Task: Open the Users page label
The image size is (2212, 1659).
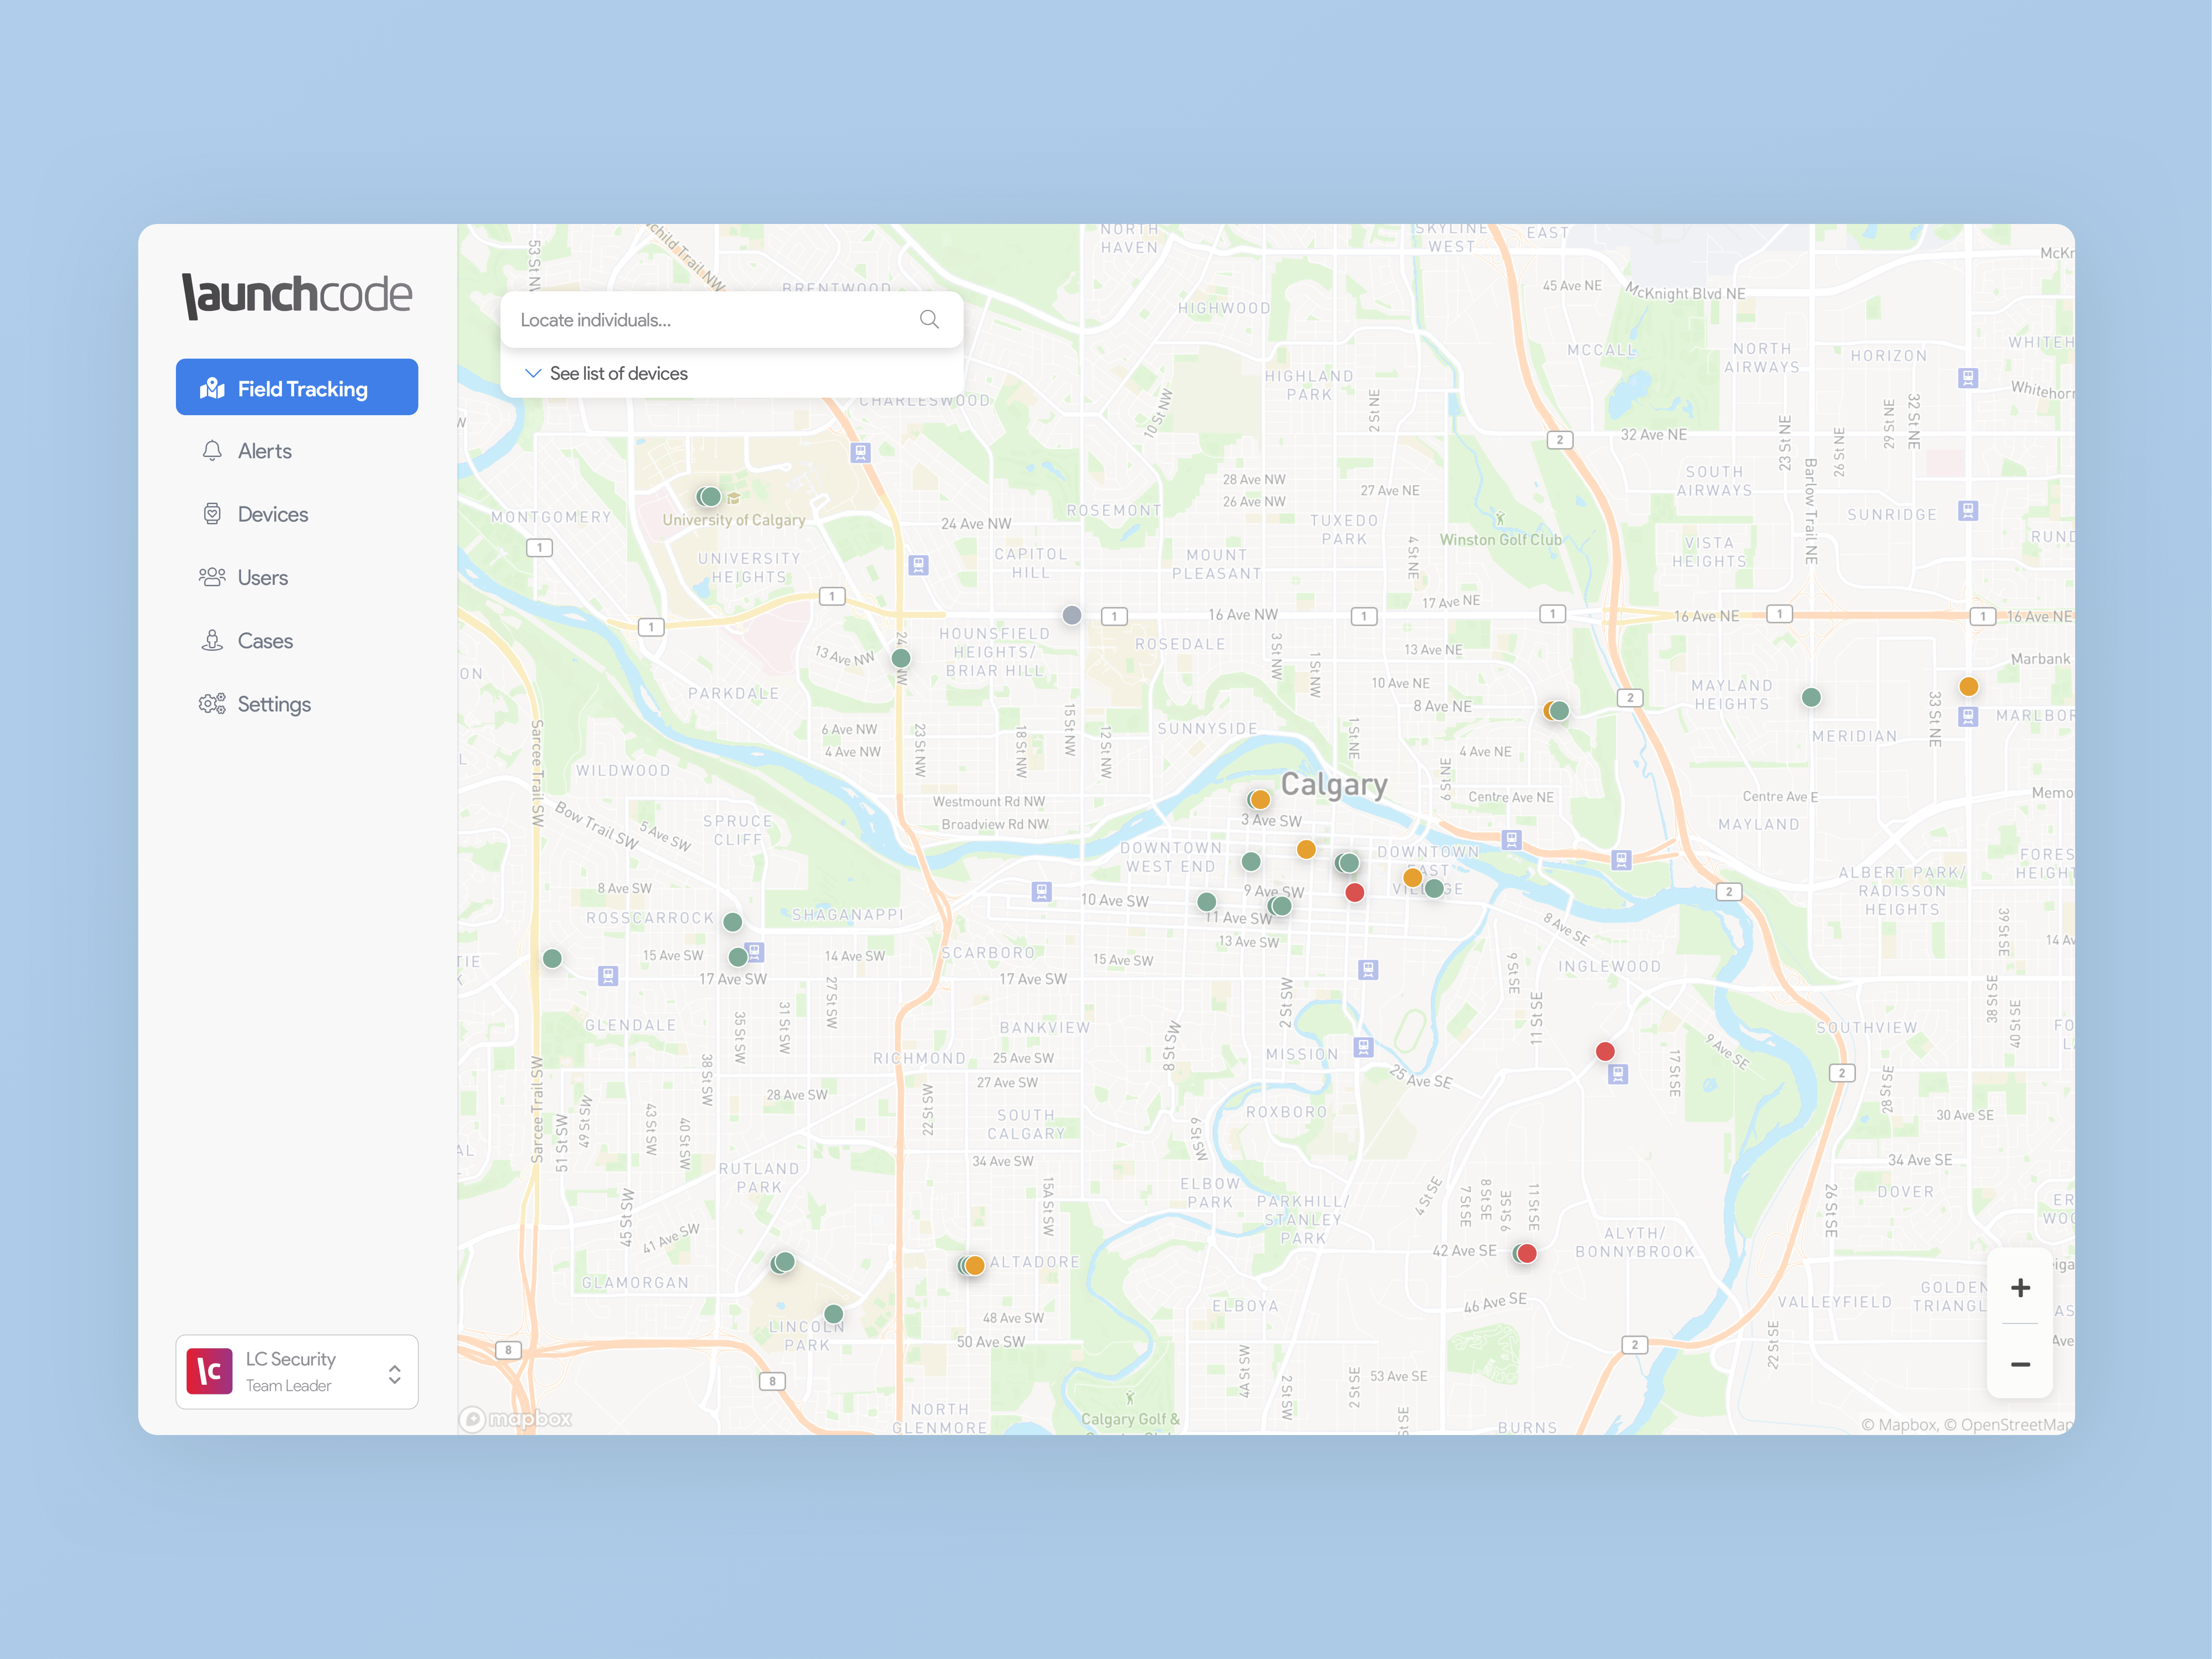Action: [263, 578]
